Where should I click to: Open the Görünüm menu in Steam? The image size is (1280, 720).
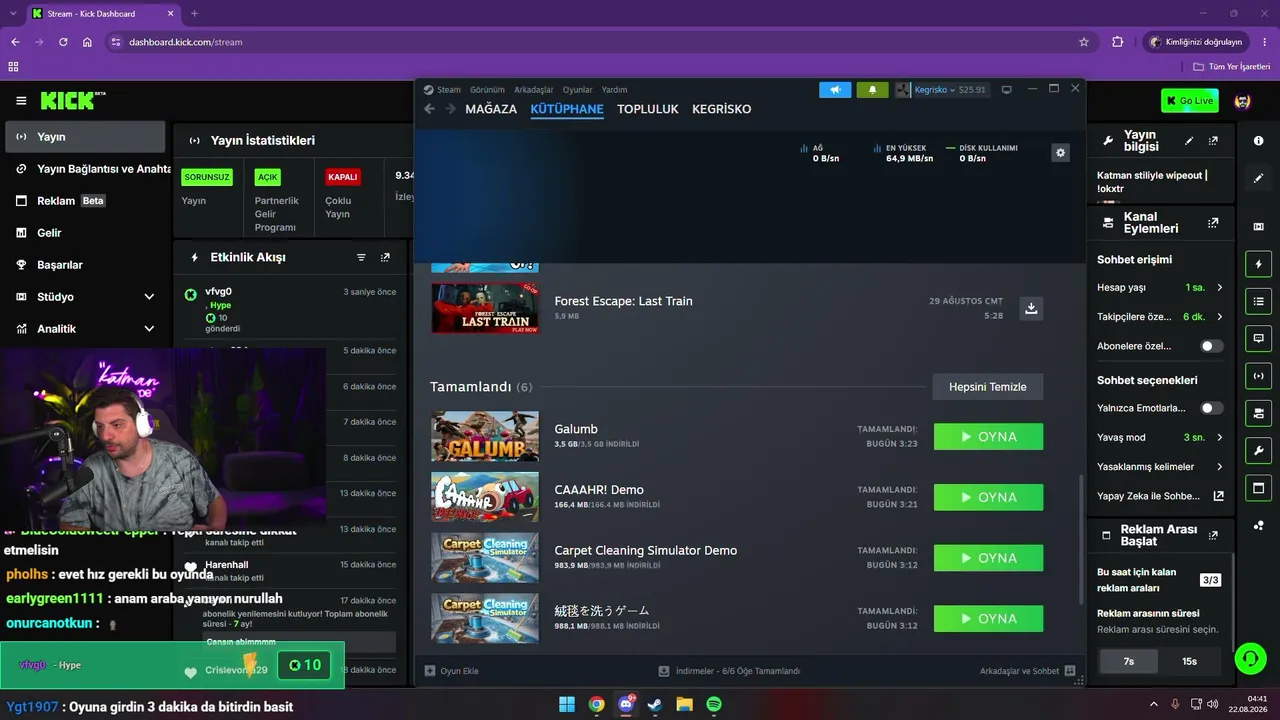coord(488,90)
